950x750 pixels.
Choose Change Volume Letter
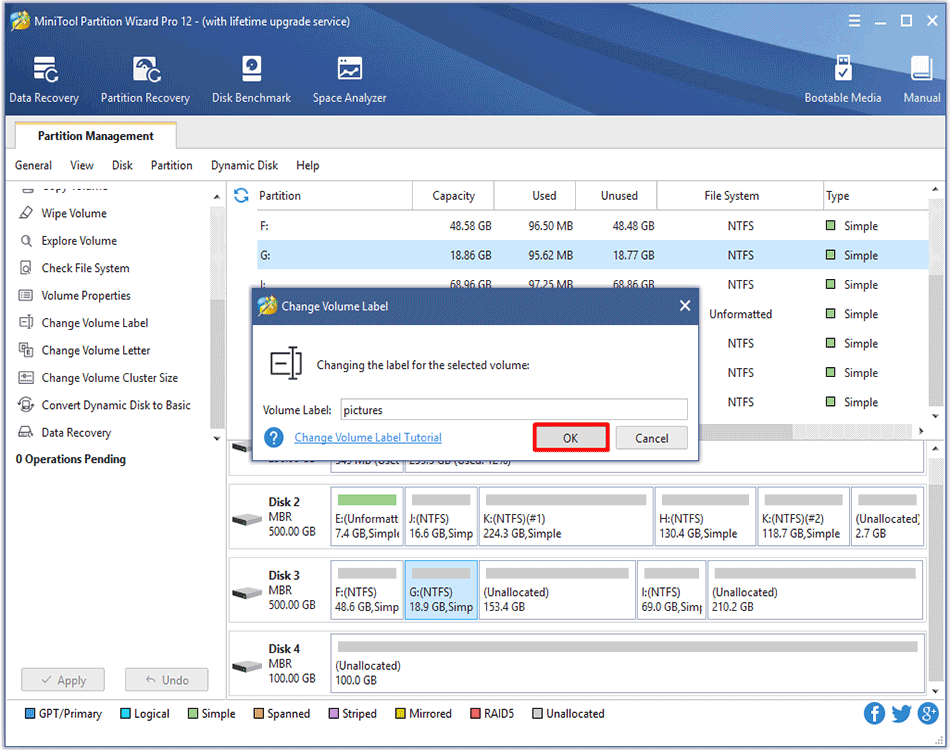(96, 350)
